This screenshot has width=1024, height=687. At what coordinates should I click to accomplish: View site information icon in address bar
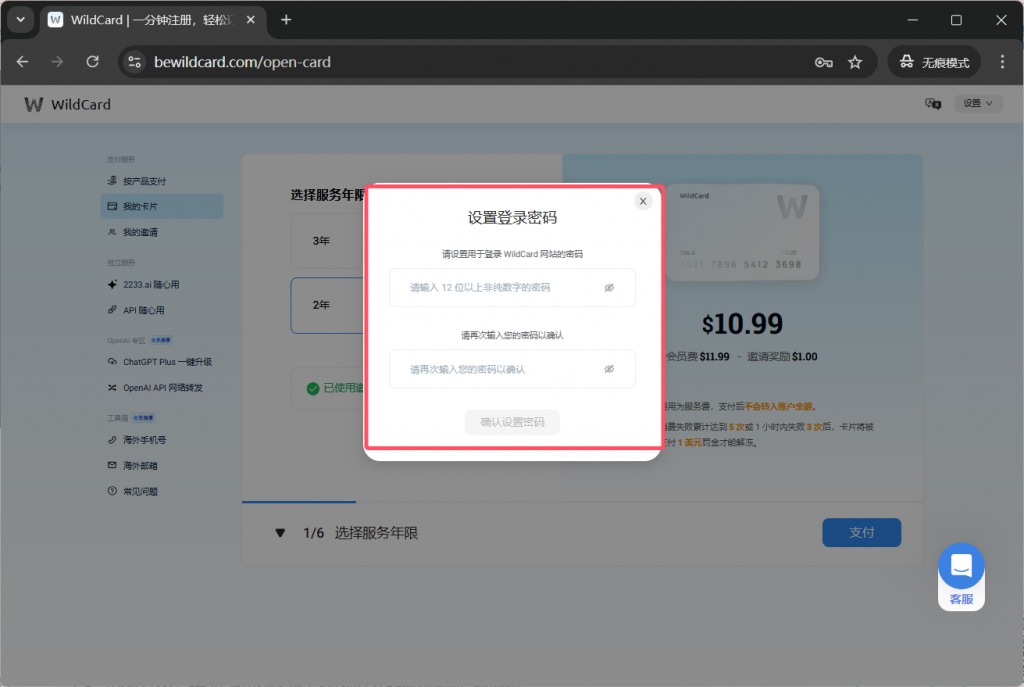click(135, 62)
